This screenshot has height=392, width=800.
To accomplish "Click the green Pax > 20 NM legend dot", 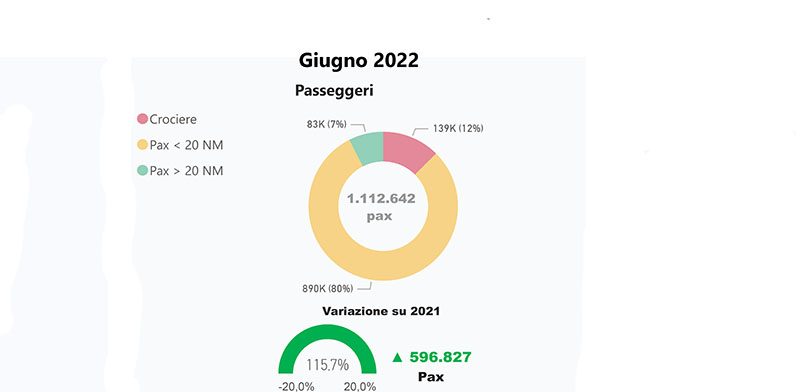I will point(142,170).
